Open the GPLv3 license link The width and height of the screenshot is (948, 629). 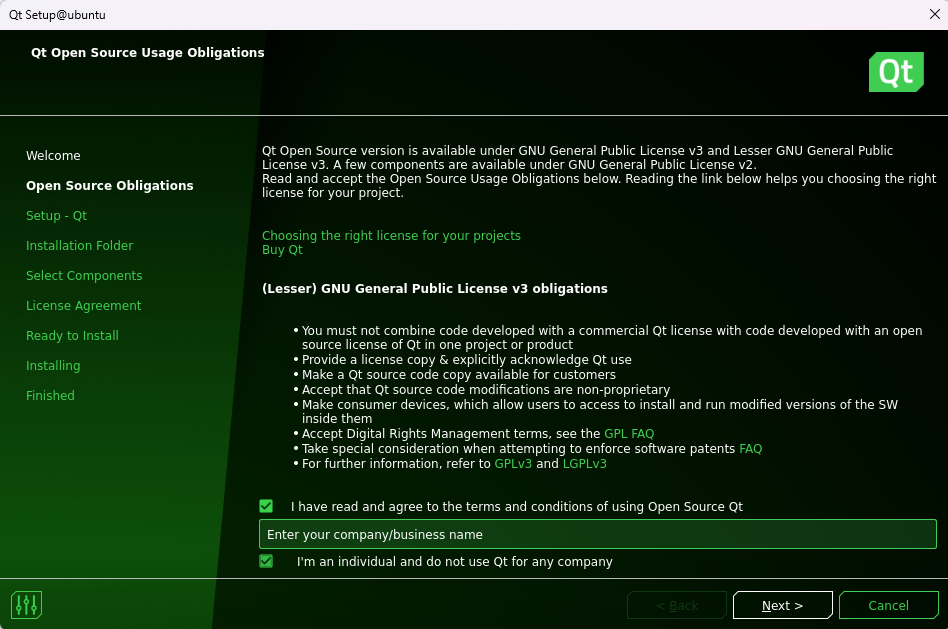pos(513,464)
